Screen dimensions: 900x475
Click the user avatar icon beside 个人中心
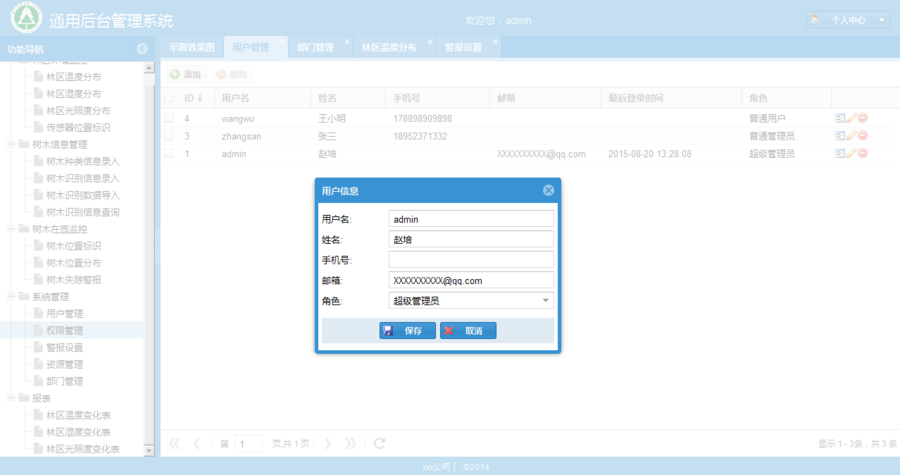click(815, 20)
